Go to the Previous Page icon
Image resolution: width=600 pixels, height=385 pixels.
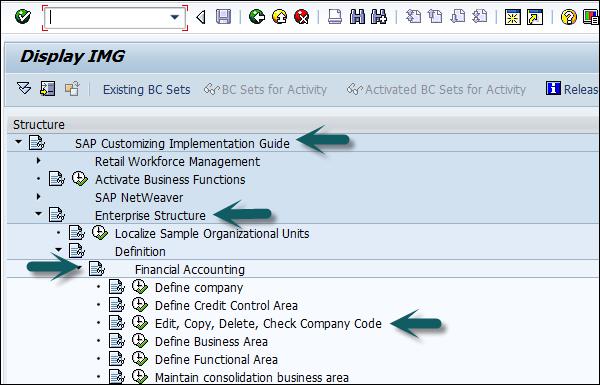pyautogui.click(x=435, y=17)
